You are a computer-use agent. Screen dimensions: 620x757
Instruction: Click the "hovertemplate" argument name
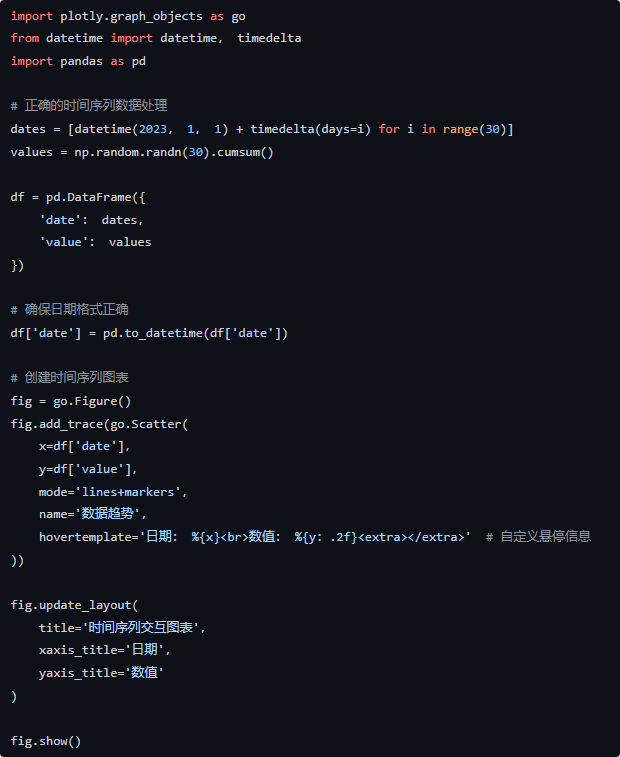(x=85, y=536)
